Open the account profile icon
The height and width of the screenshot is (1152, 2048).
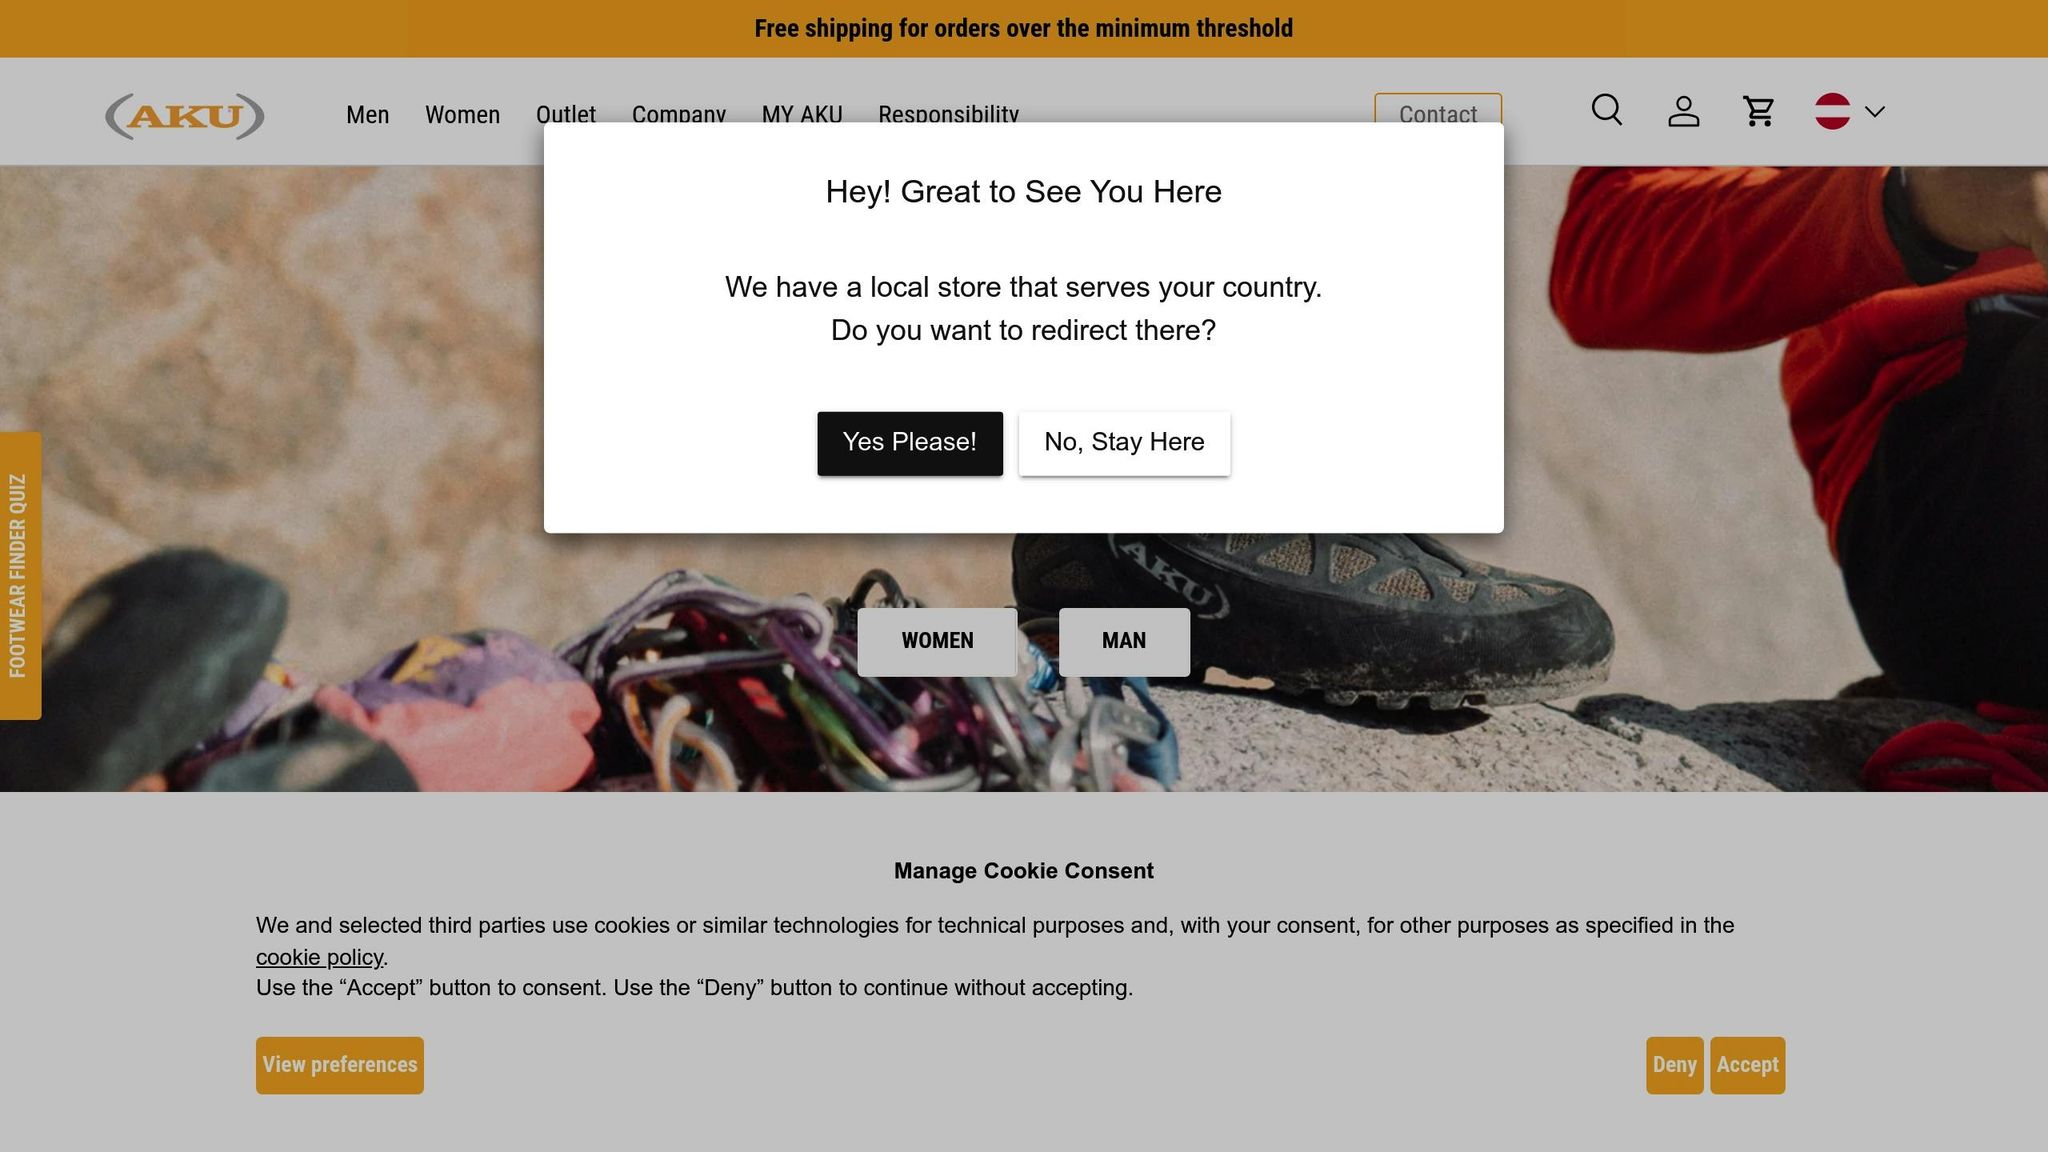1684,111
